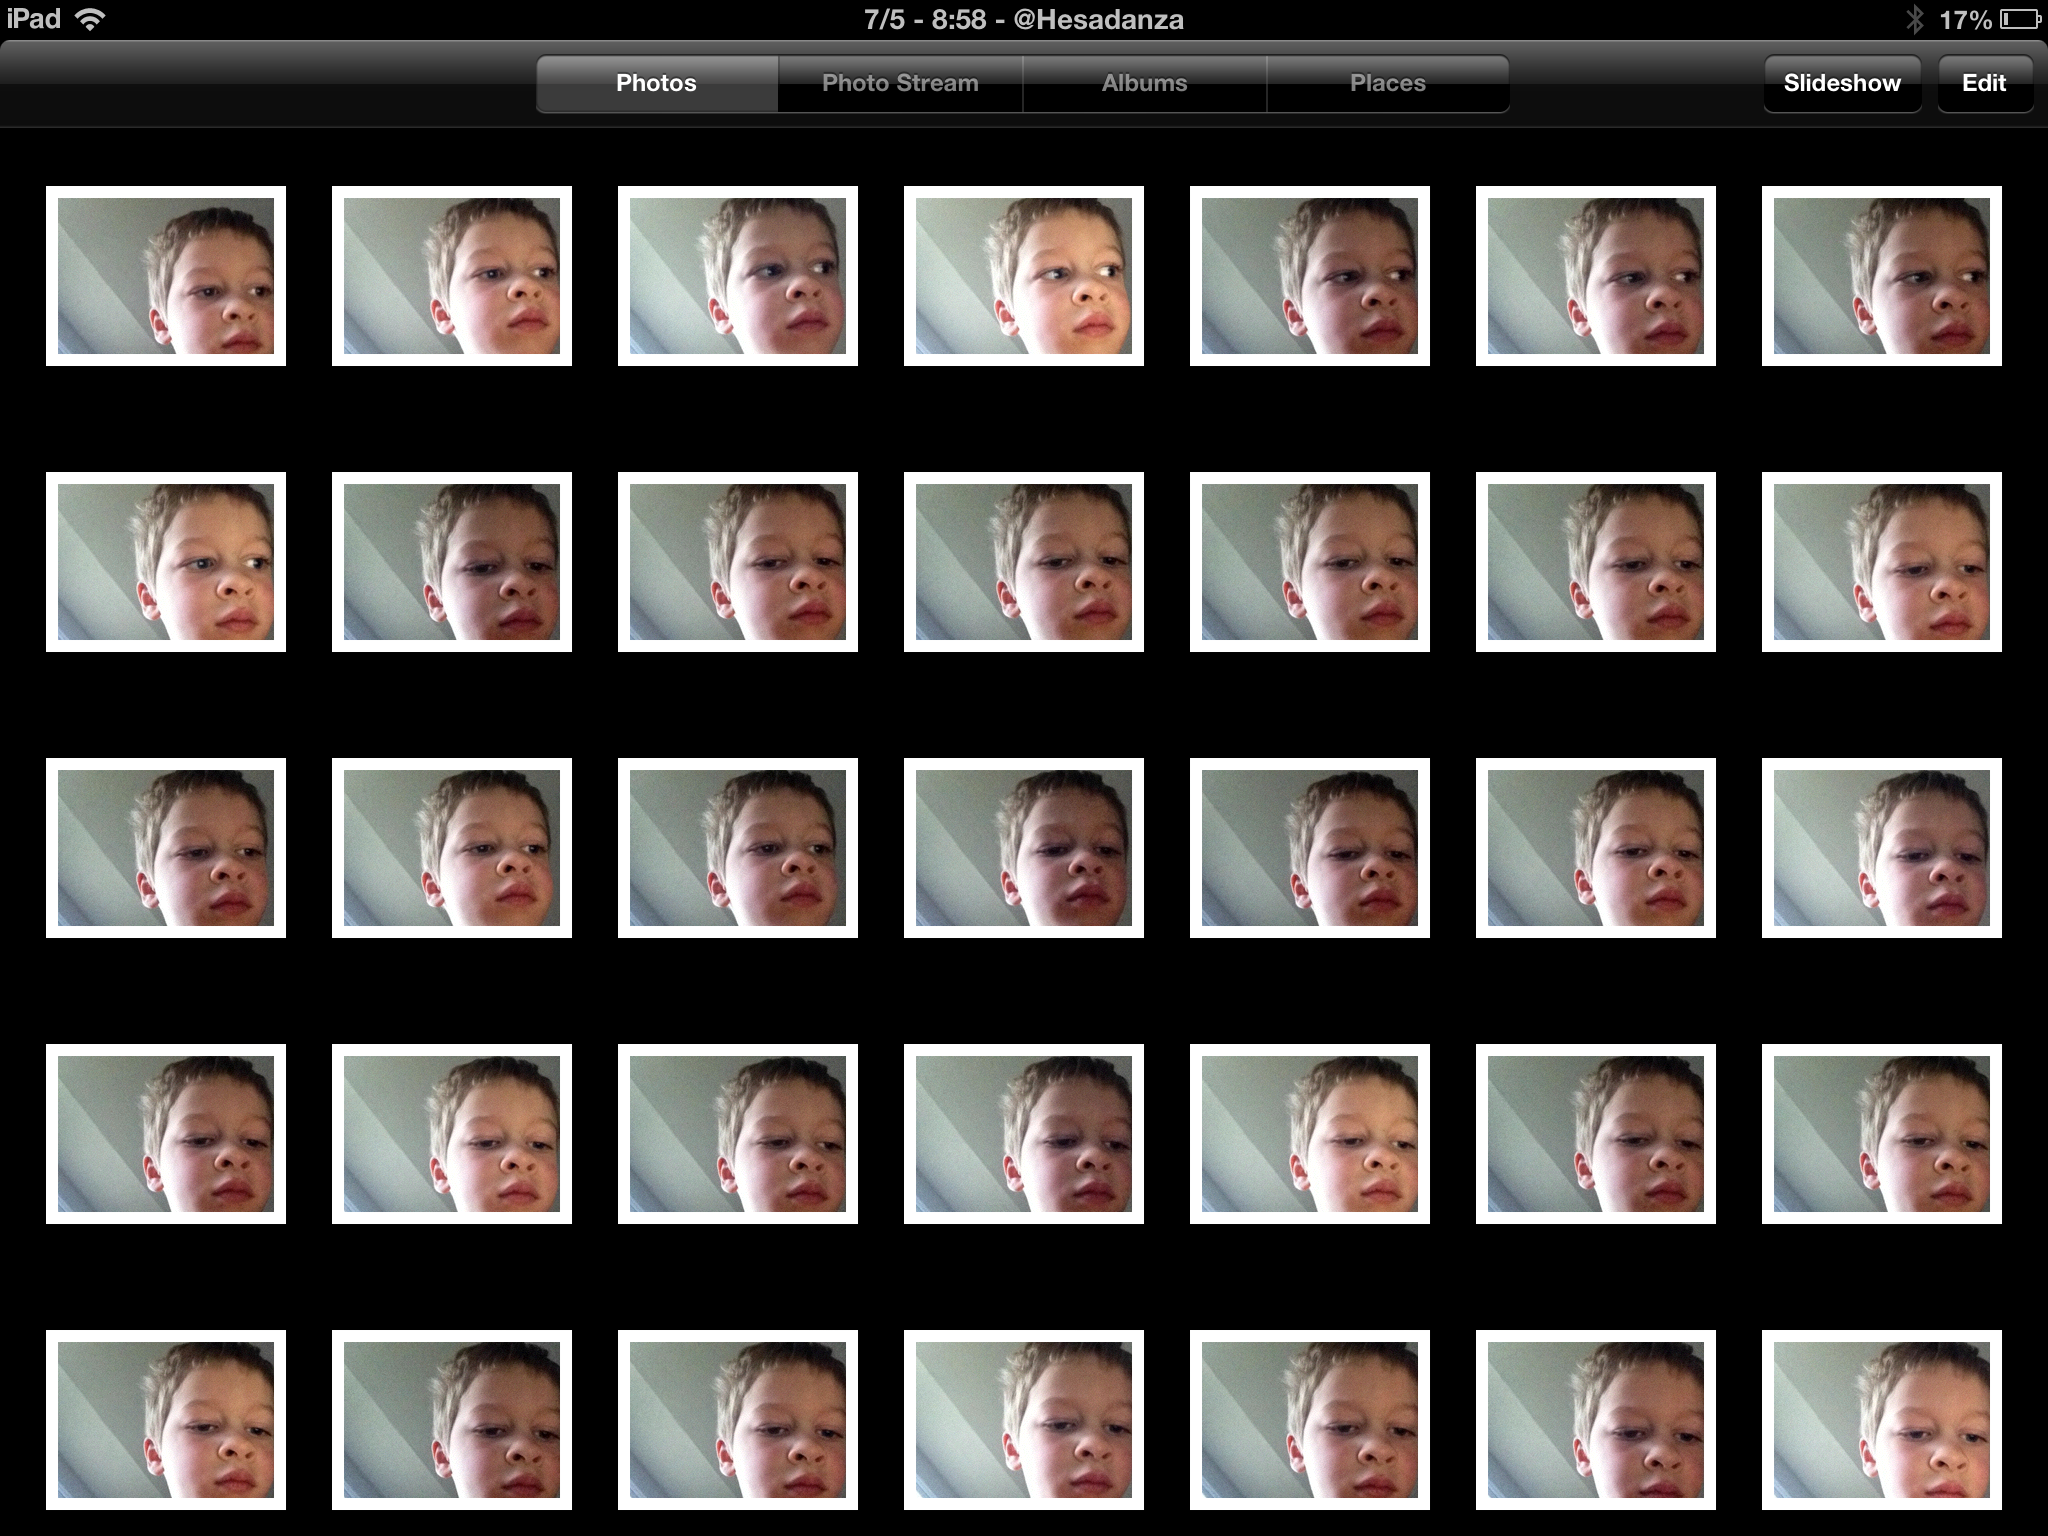Open middle photo in third row
The image size is (2048, 1536).
pyautogui.click(x=1024, y=848)
